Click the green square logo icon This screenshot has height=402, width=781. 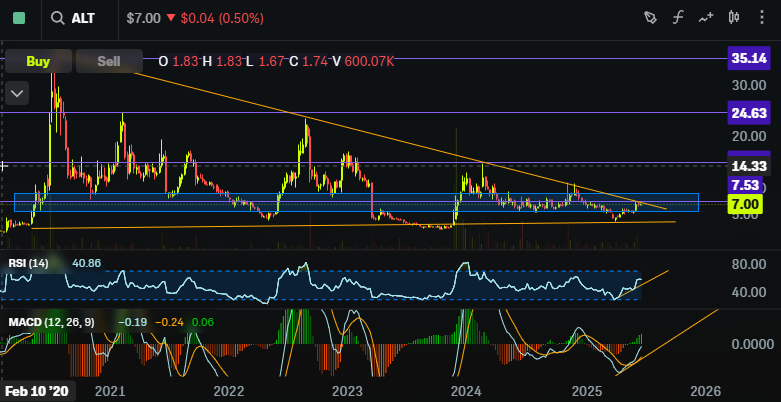tap(19, 18)
